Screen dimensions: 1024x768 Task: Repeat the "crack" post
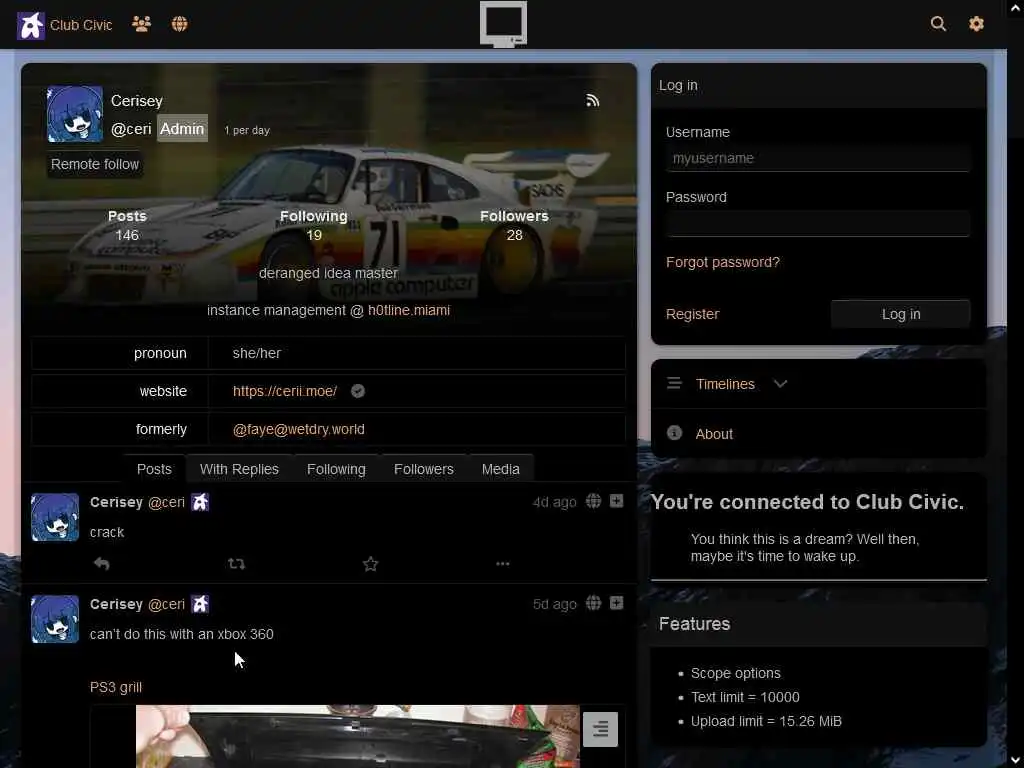(236, 564)
